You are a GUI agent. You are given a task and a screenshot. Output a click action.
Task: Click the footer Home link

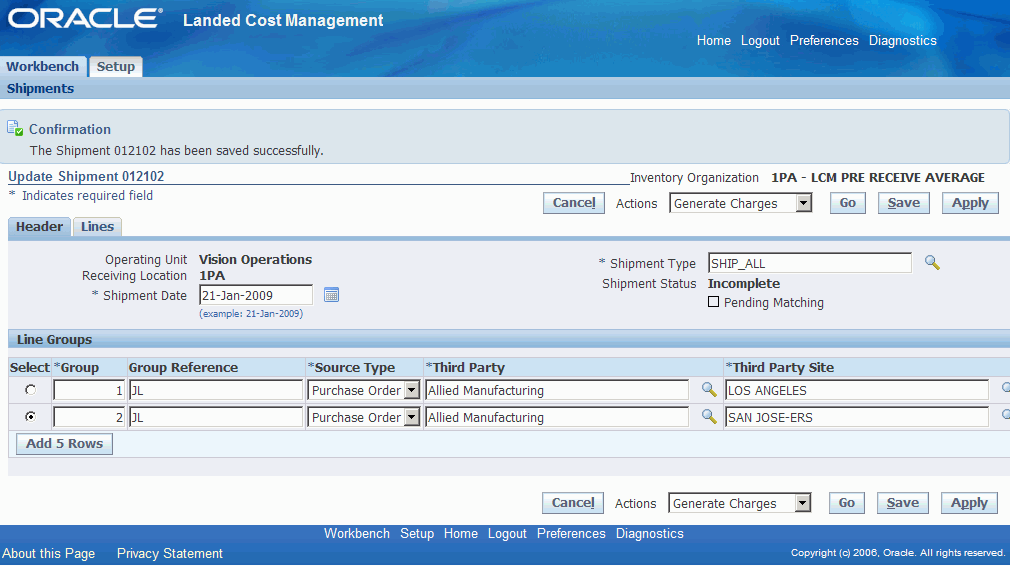click(461, 534)
